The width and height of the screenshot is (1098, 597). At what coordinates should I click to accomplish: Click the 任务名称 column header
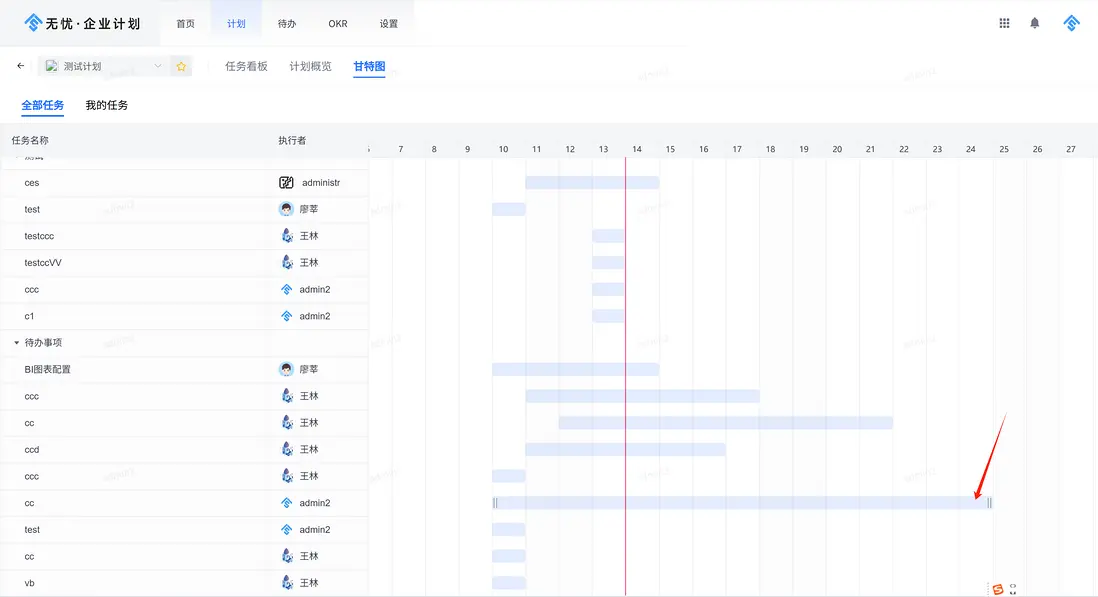click(x=30, y=140)
